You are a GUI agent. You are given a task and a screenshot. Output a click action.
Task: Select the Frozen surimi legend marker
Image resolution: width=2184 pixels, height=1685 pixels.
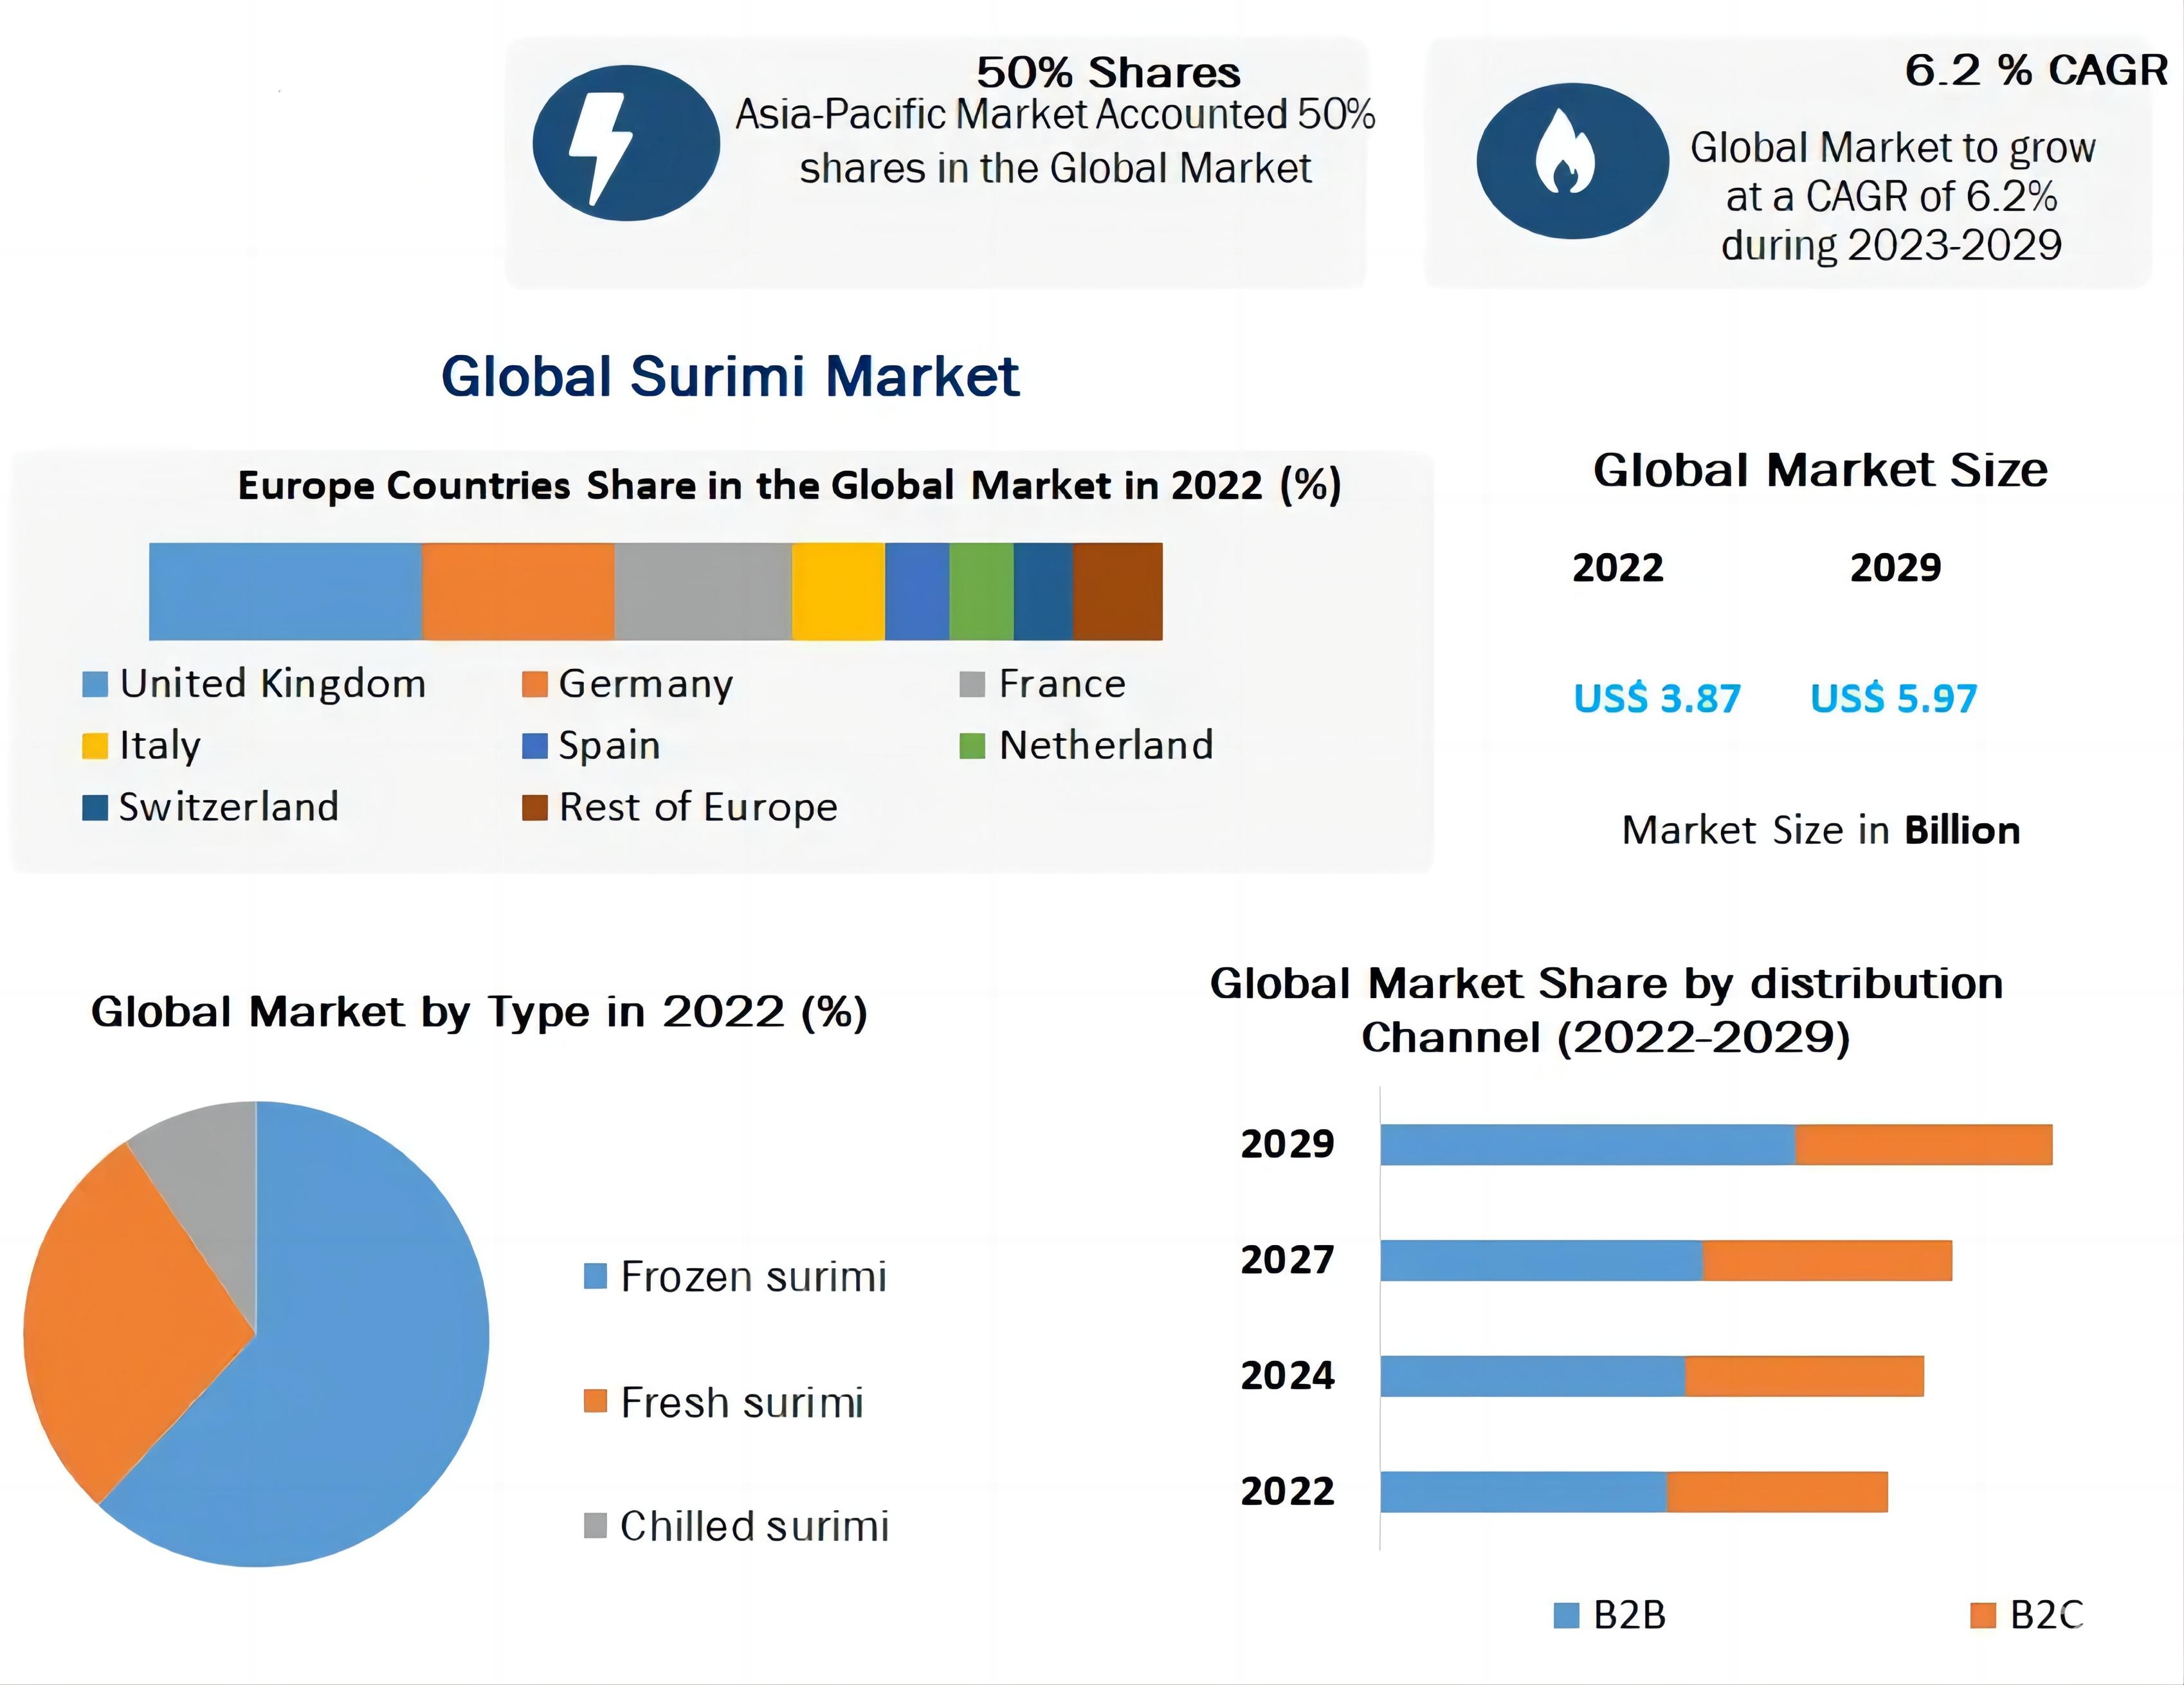tap(595, 1276)
